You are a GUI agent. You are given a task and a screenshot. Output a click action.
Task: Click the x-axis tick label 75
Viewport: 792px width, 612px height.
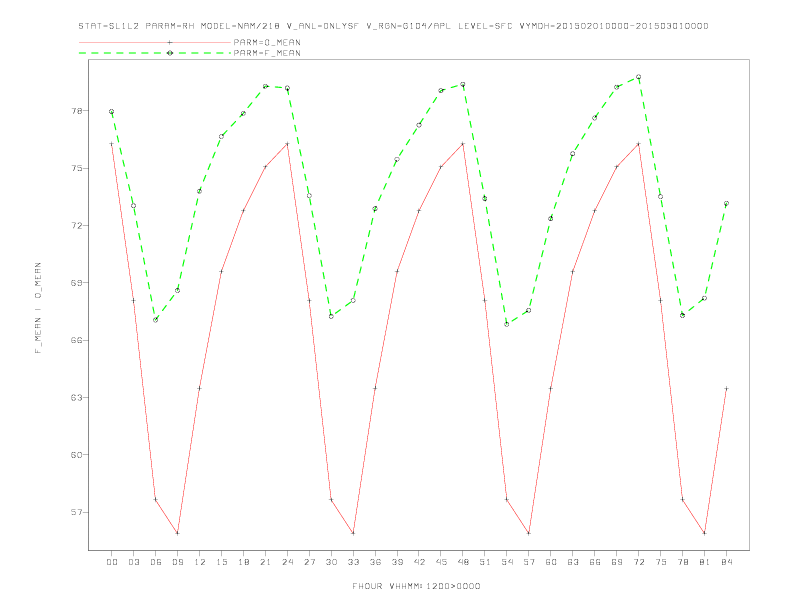pos(661,562)
